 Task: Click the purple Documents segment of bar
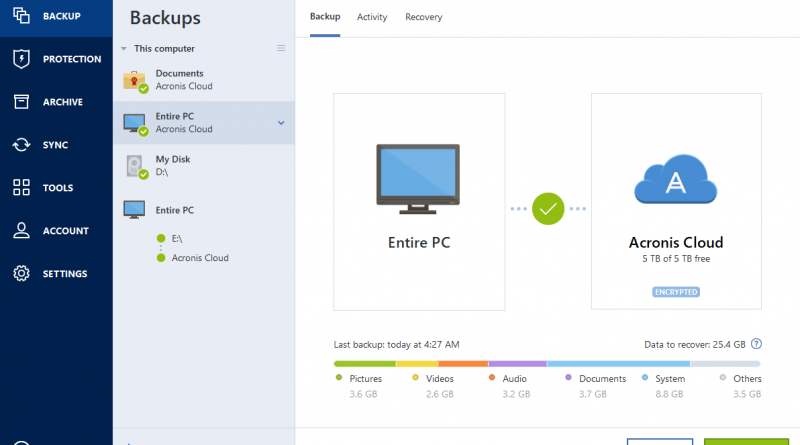pos(517,364)
